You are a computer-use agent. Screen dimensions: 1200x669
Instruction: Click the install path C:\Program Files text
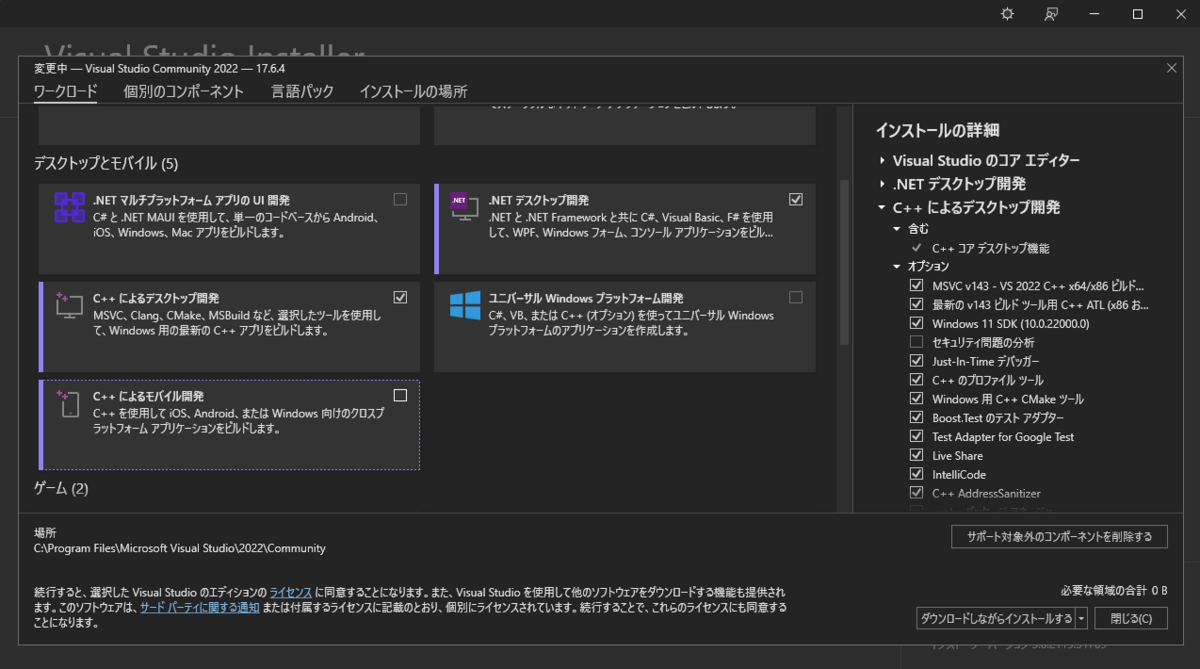pyautogui.click(x=180, y=548)
